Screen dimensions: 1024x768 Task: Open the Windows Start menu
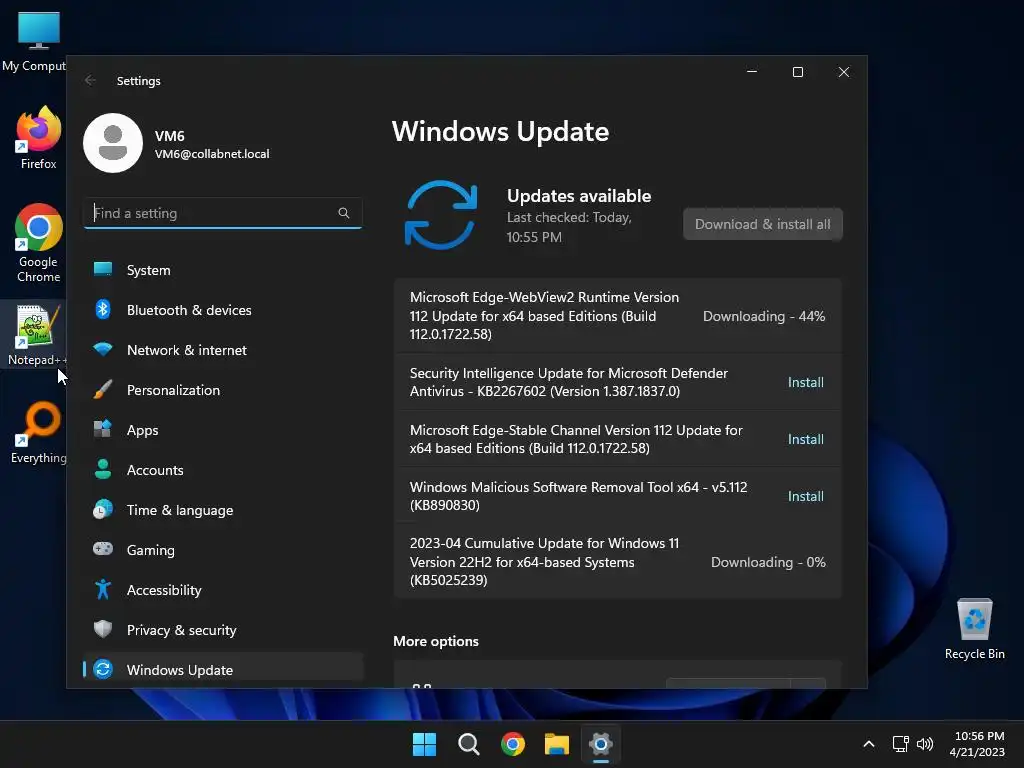tap(424, 744)
